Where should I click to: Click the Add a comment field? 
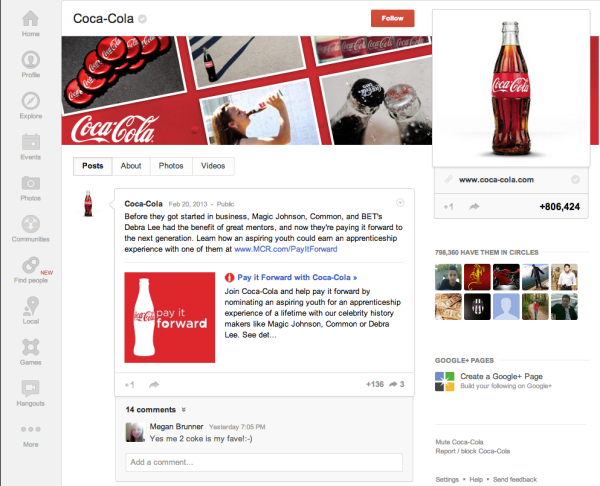(264, 462)
